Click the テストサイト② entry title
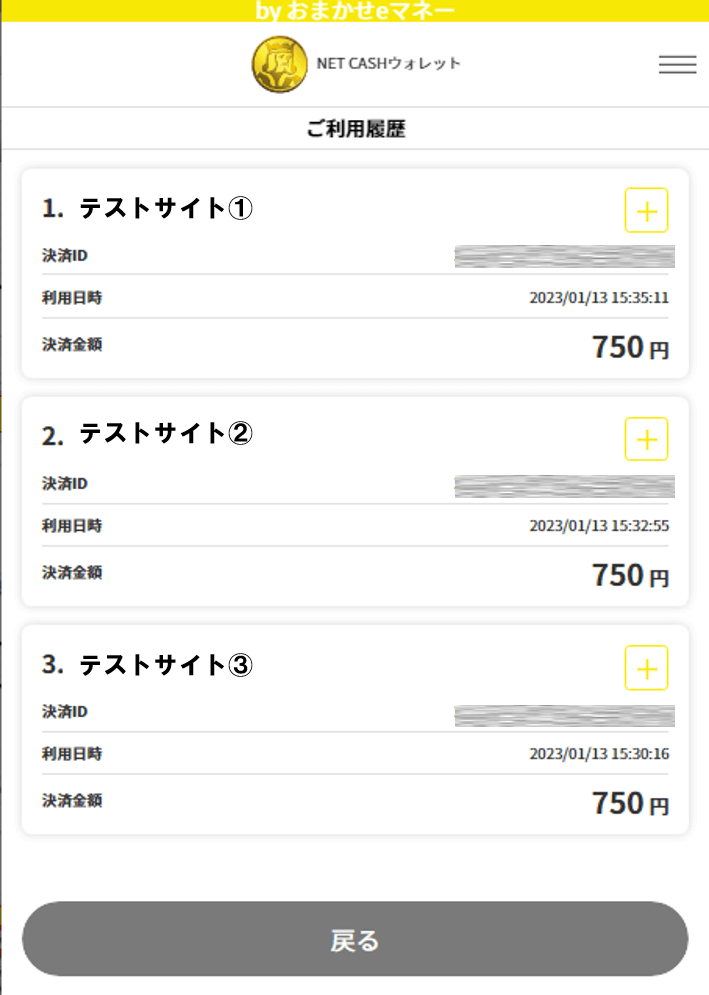Image resolution: width=709 pixels, height=995 pixels. (x=166, y=435)
